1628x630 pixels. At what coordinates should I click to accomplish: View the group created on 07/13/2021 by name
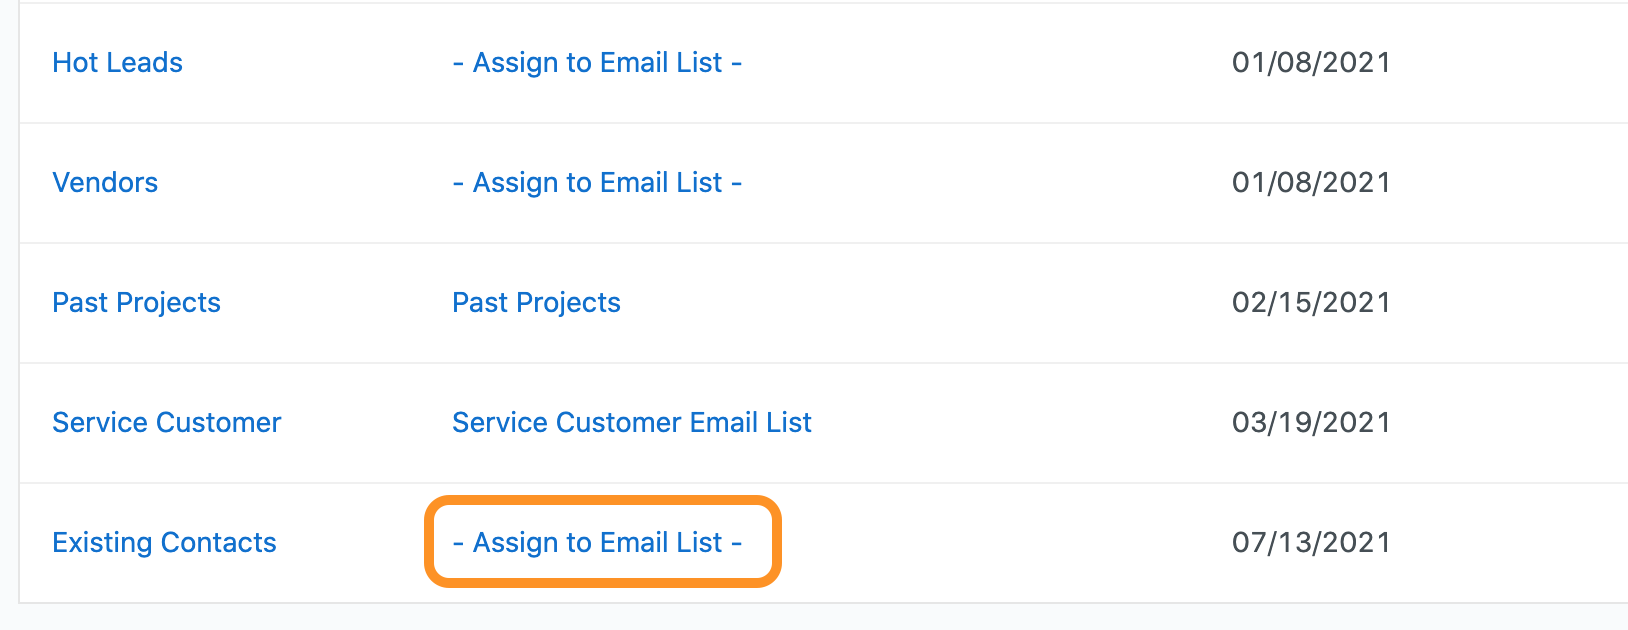point(164,542)
